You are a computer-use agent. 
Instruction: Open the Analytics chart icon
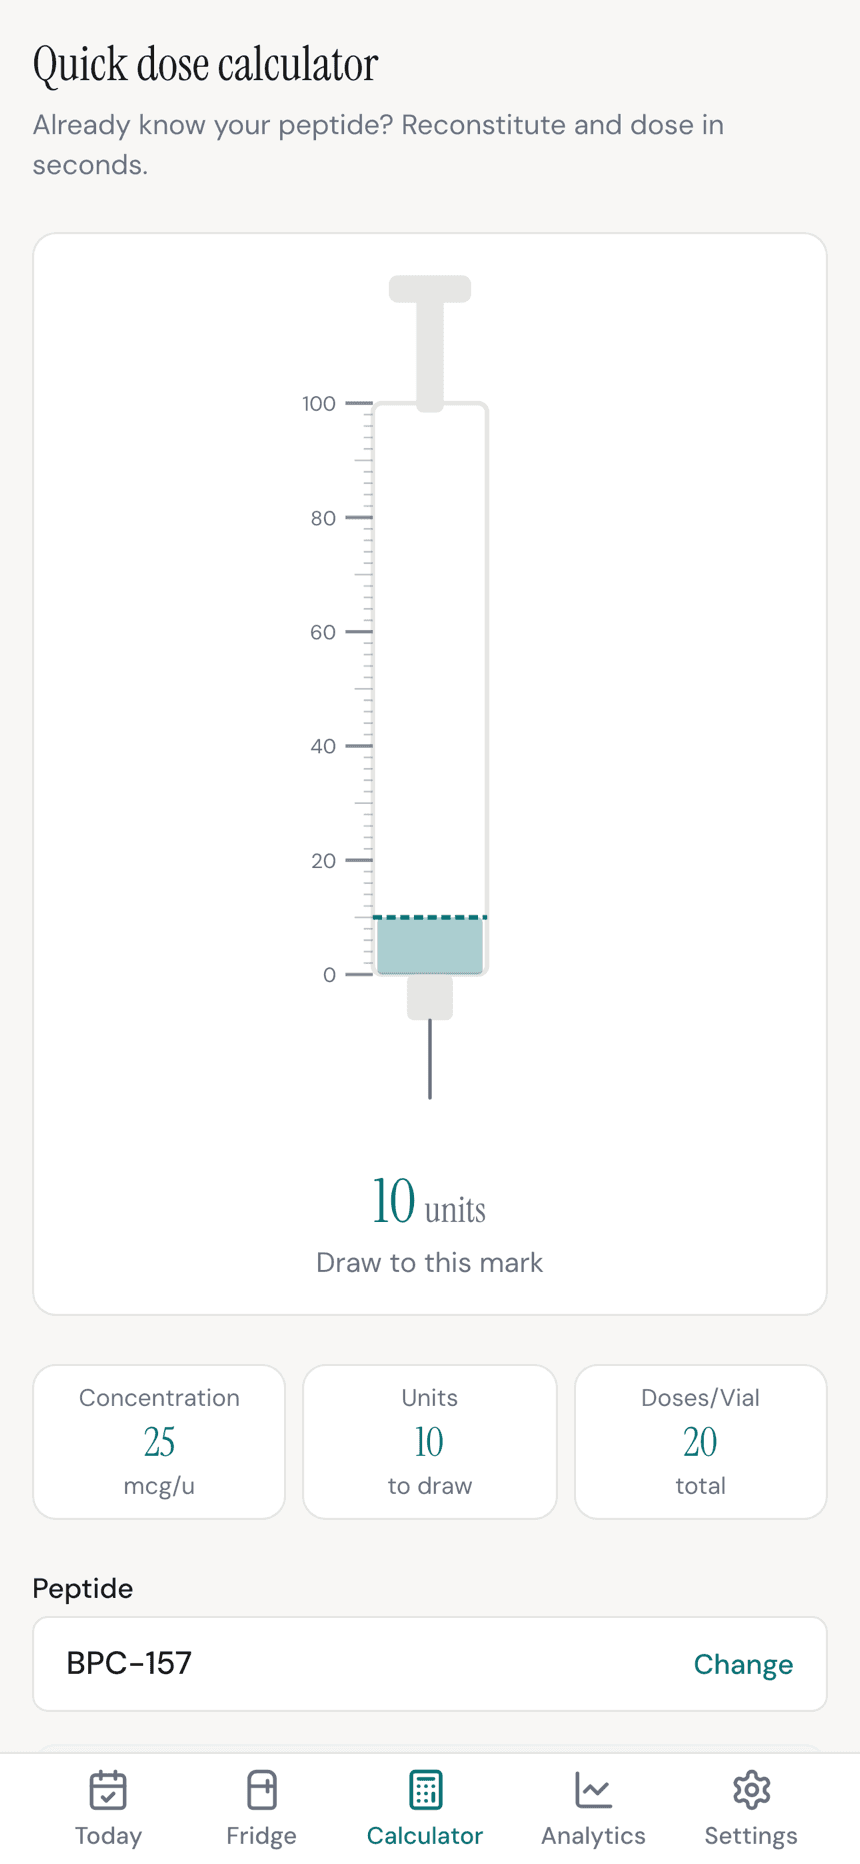[593, 1790]
